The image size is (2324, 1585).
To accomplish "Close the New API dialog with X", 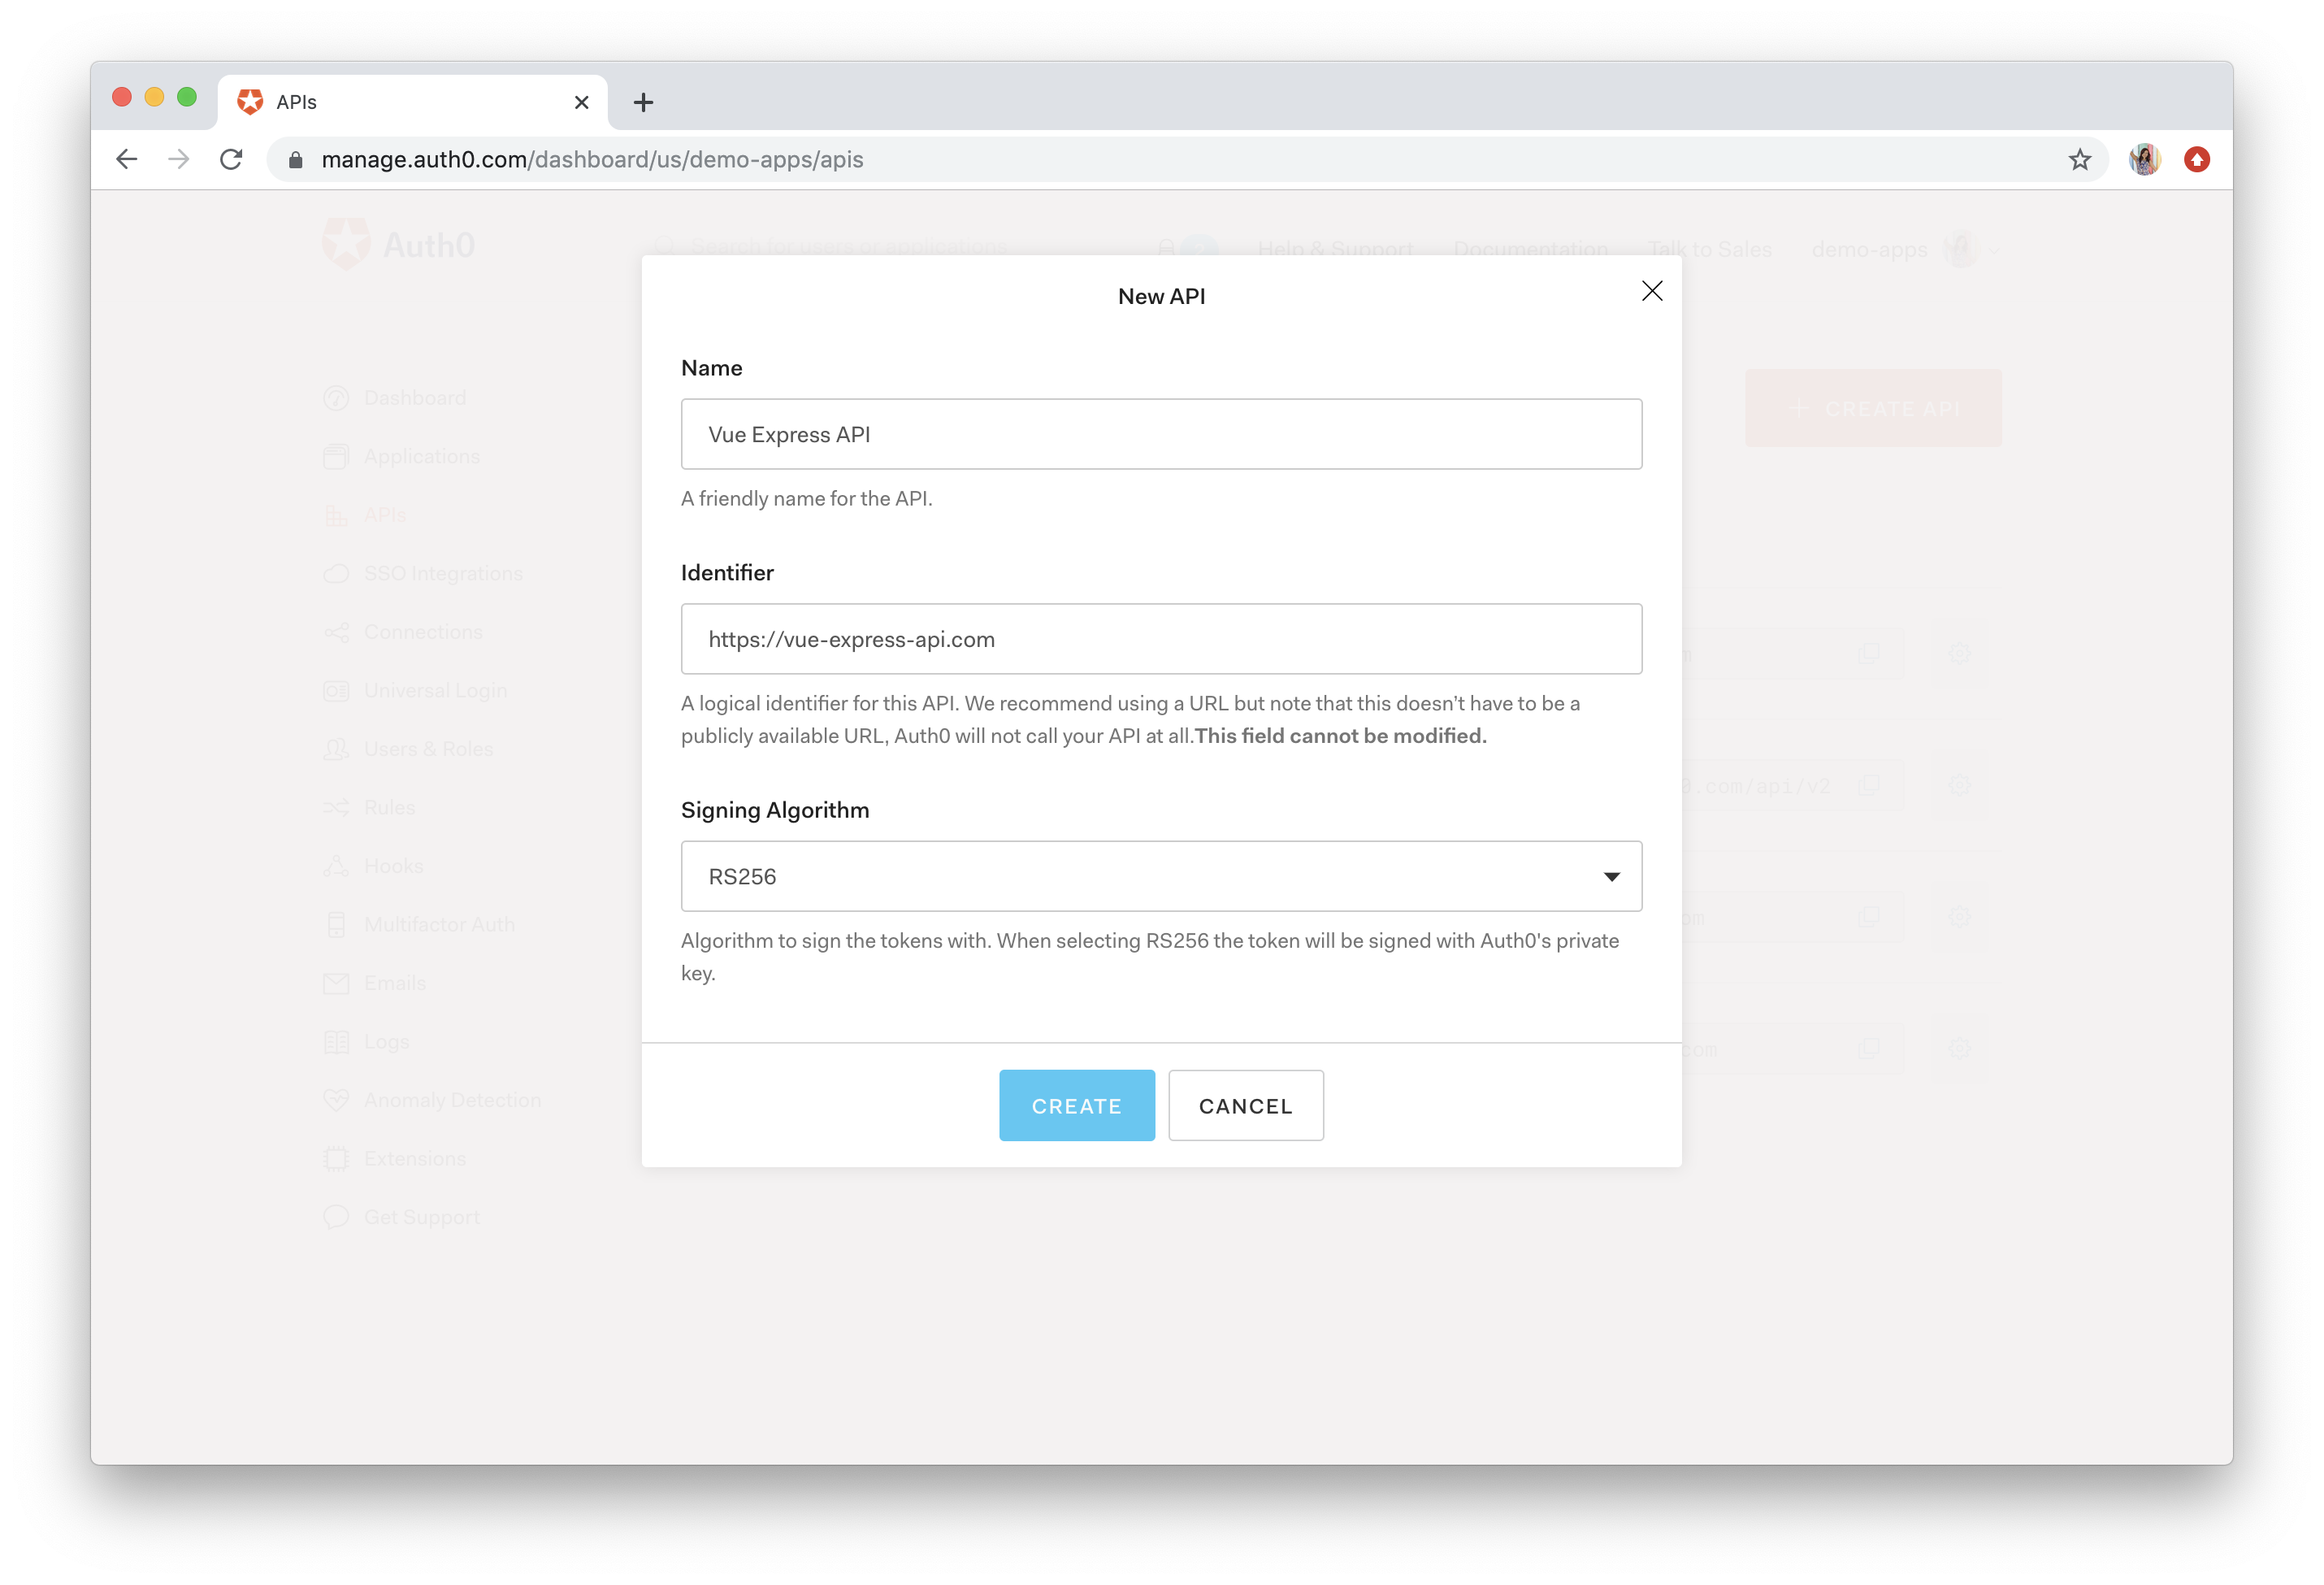I will pyautogui.click(x=1651, y=291).
